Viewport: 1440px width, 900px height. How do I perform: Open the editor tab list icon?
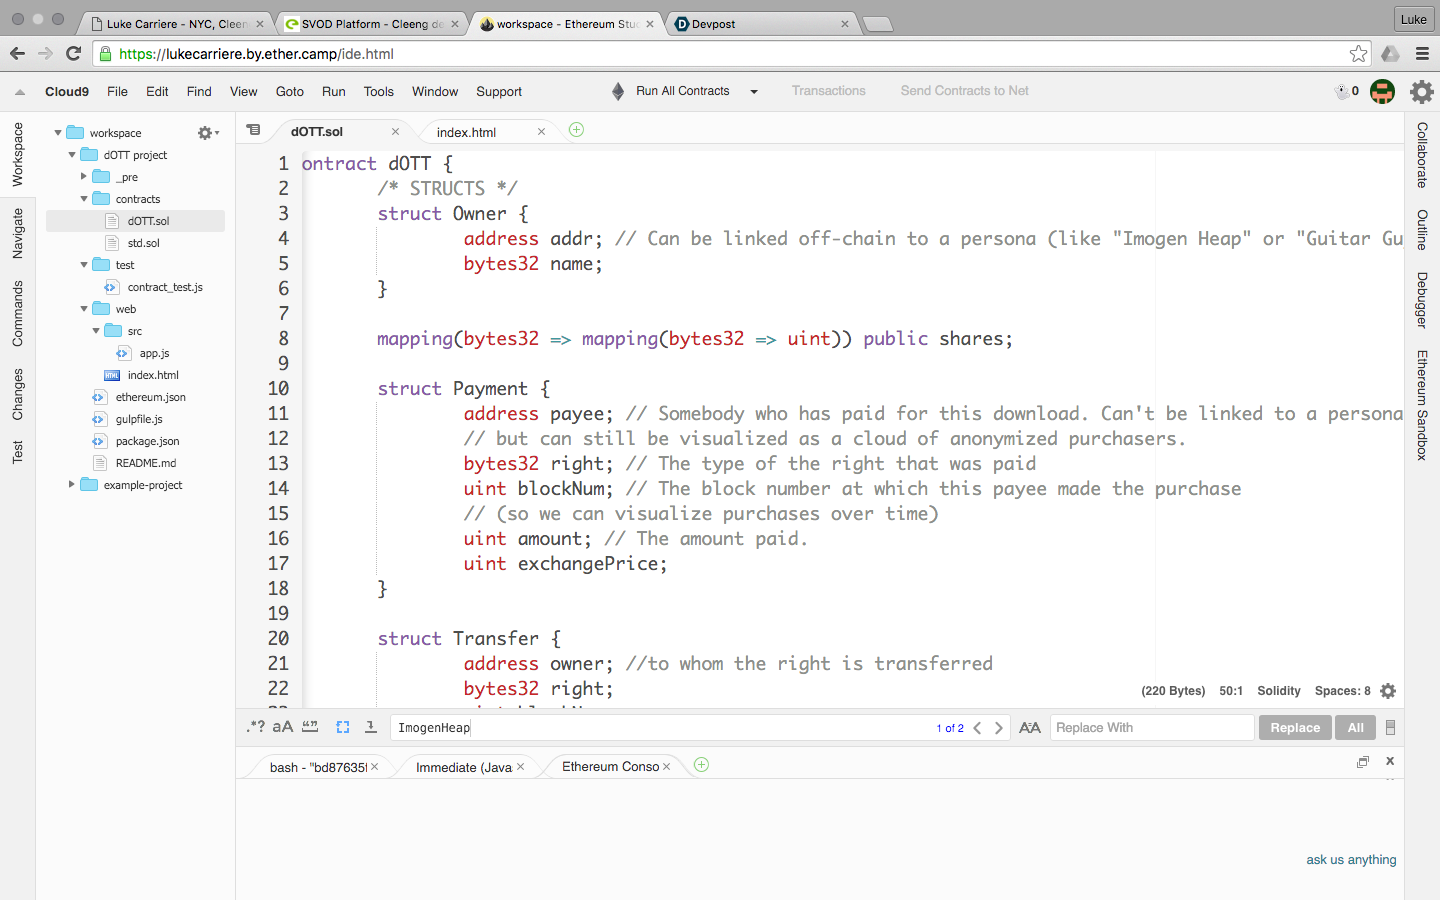tap(253, 130)
